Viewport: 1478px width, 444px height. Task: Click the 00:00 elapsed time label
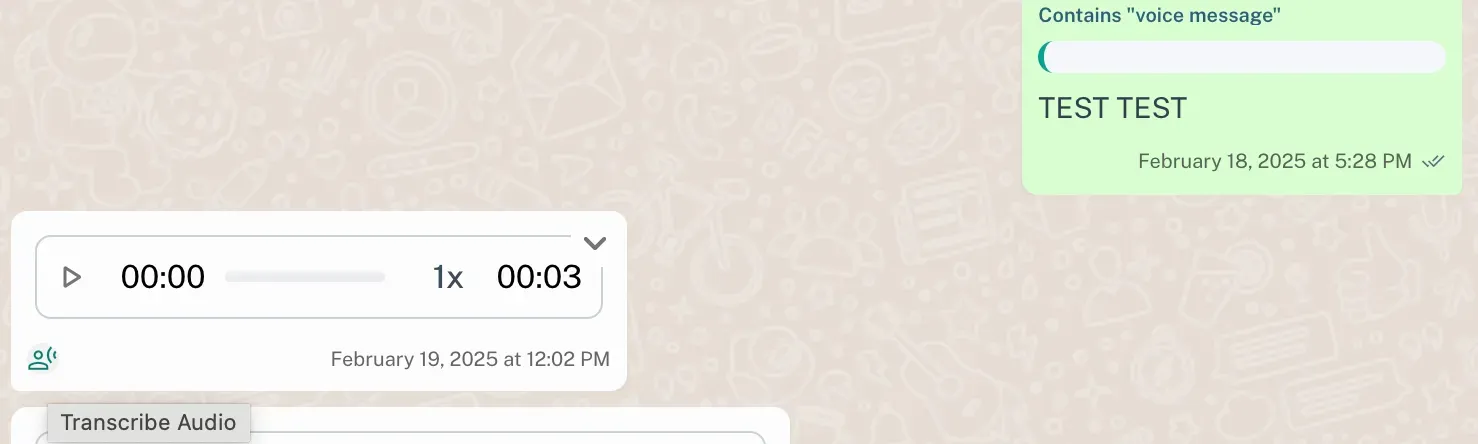pyautogui.click(x=163, y=277)
